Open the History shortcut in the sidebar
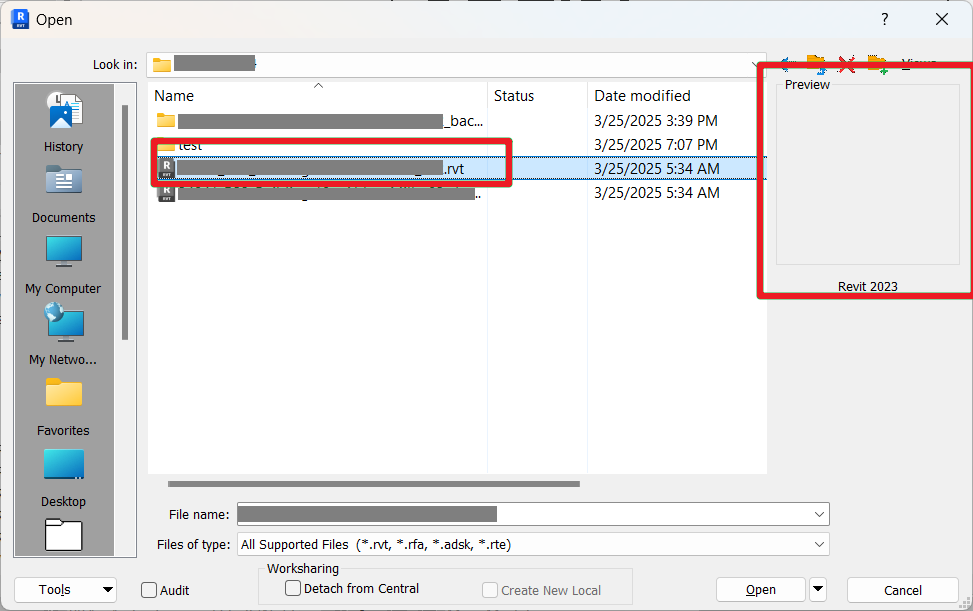Image resolution: width=973 pixels, height=611 pixels. [x=63, y=120]
